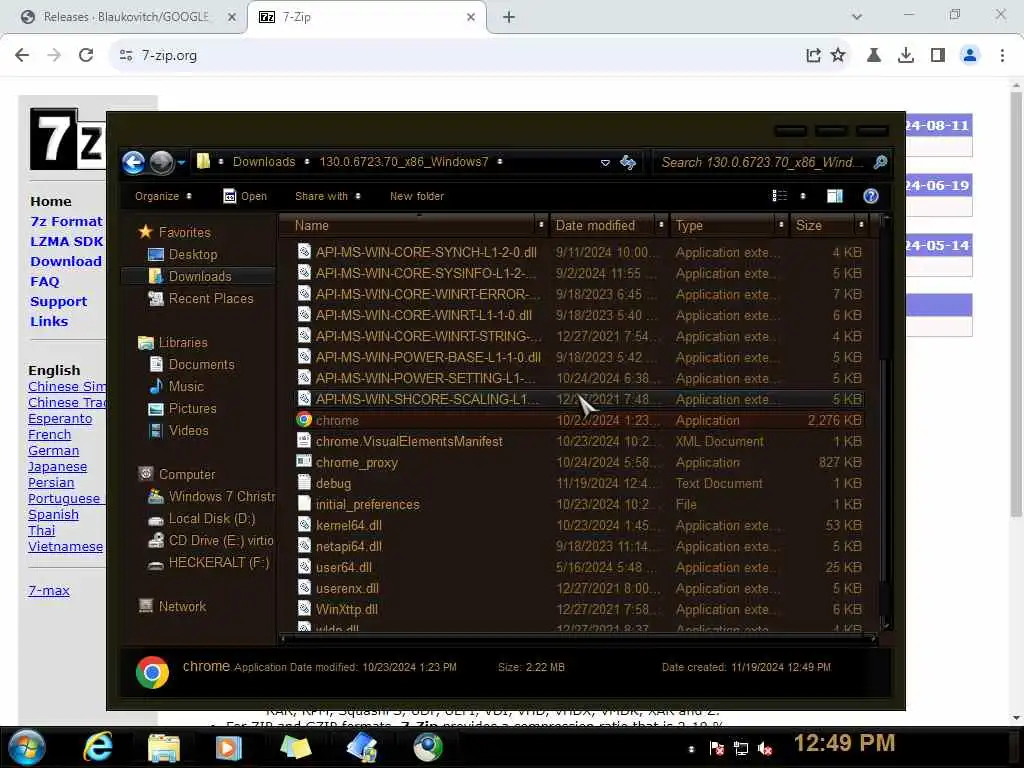Open Date modified column filter dropdown
Screen dimensions: 1024x768
661,225
